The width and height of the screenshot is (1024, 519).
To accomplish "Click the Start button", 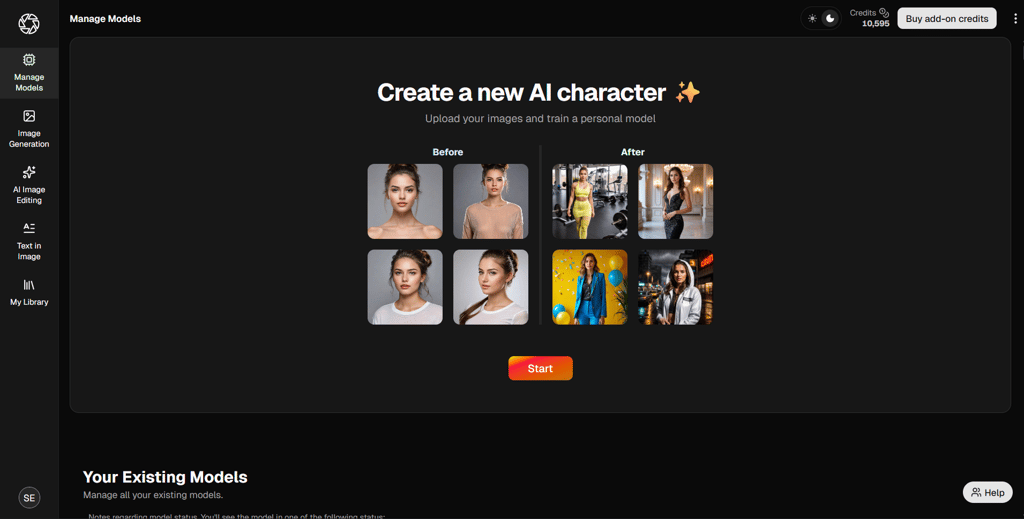I will 540,368.
